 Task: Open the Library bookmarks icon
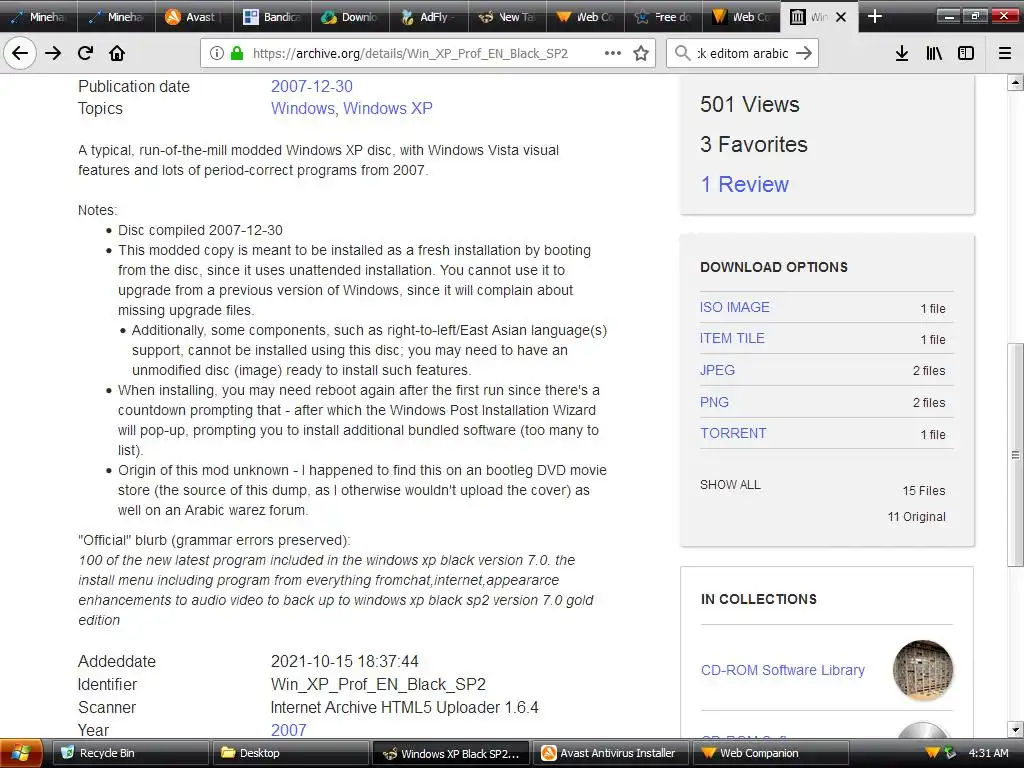[934, 53]
